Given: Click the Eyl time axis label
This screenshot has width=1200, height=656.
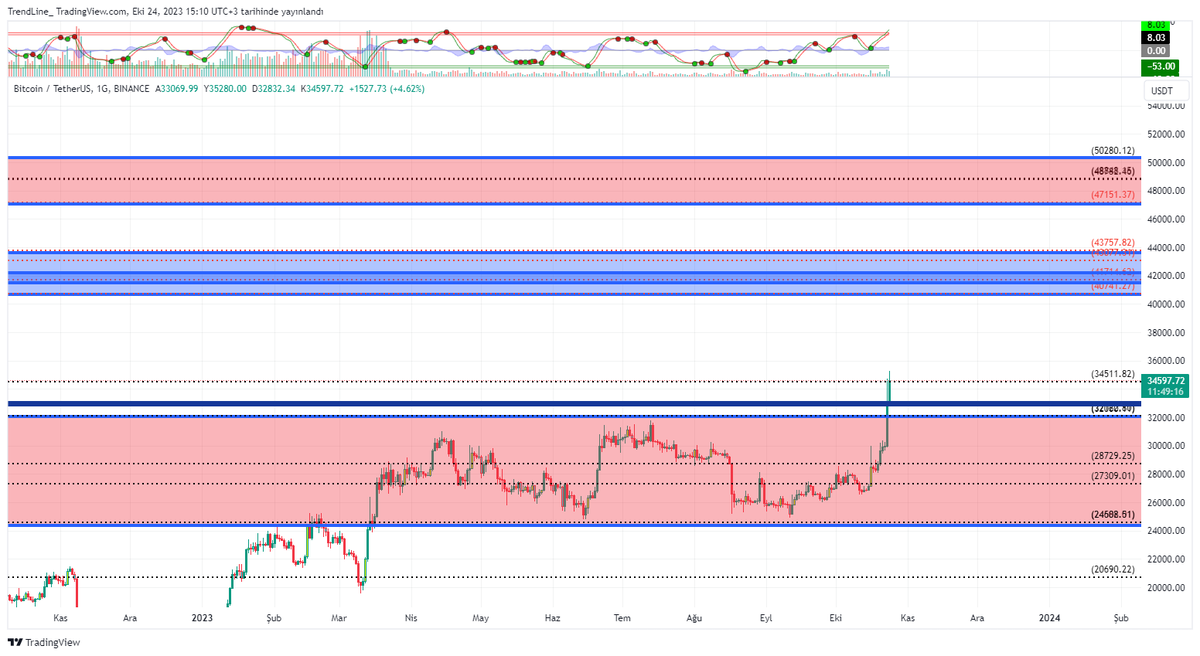Looking at the screenshot, I should [x=766, y=618].
